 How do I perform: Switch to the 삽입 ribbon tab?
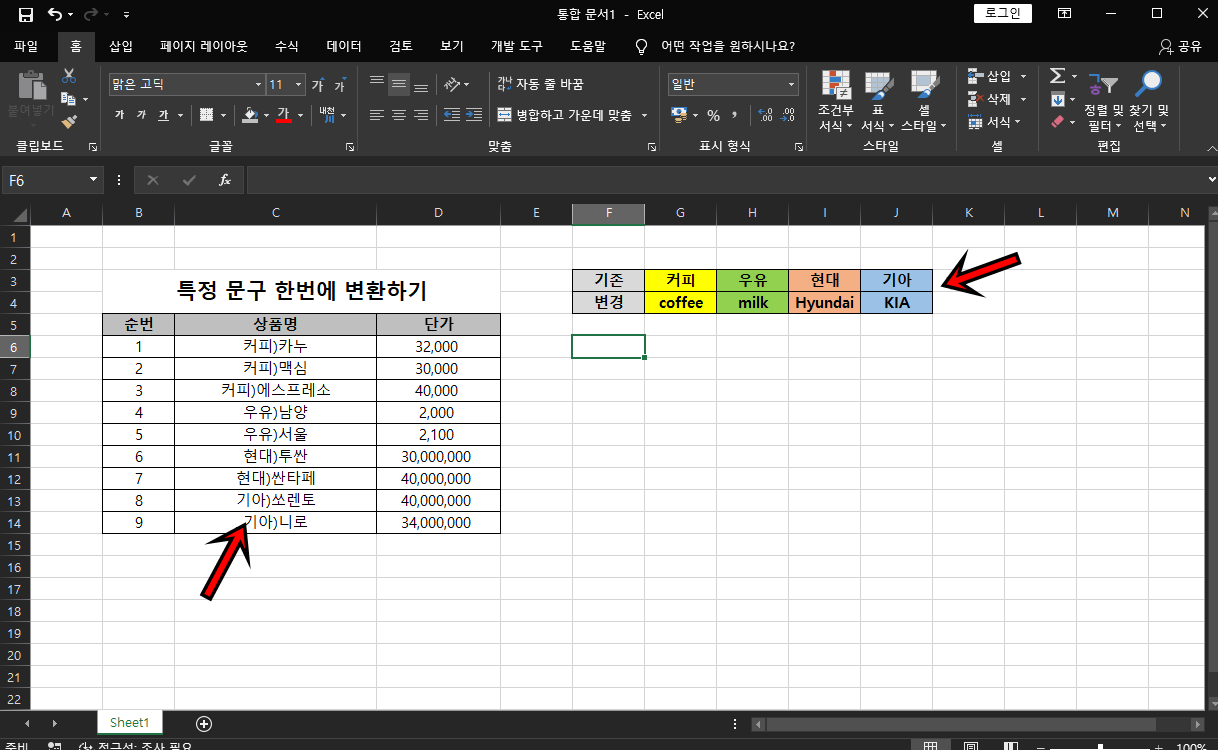120,46
